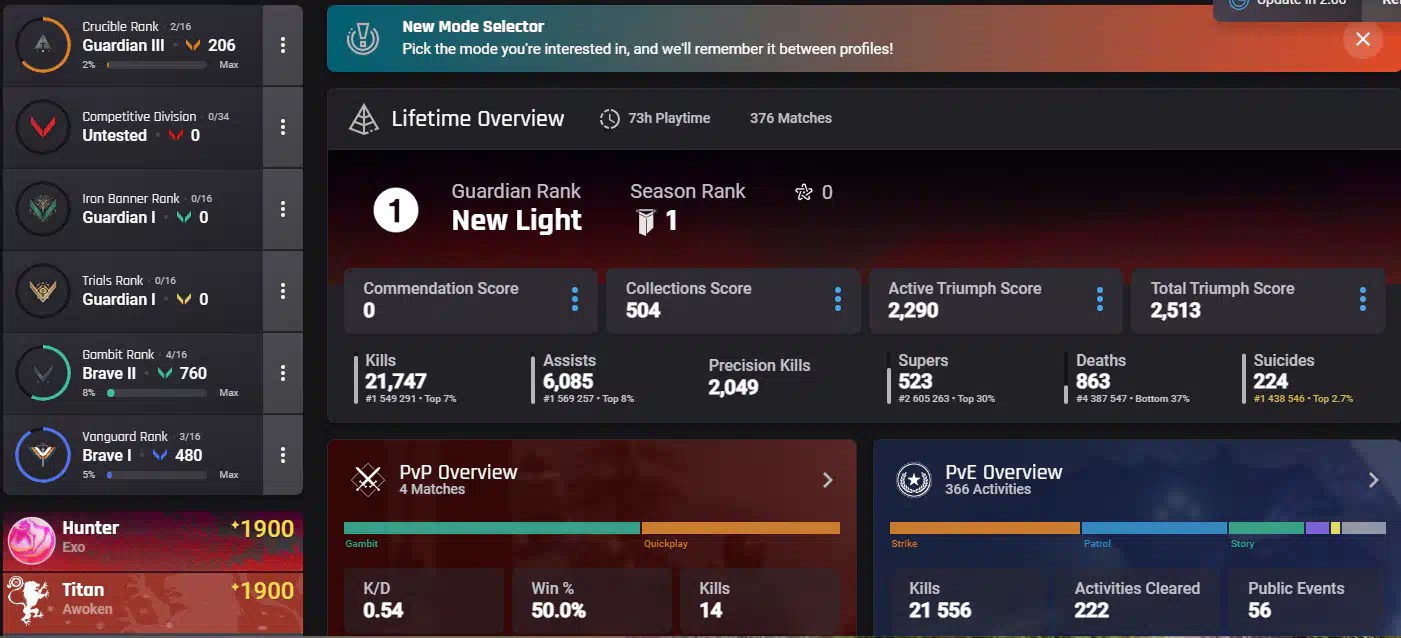The image size is (1401, 638).
Task: Click the Titan character emblem
Action: coord(31,601)
